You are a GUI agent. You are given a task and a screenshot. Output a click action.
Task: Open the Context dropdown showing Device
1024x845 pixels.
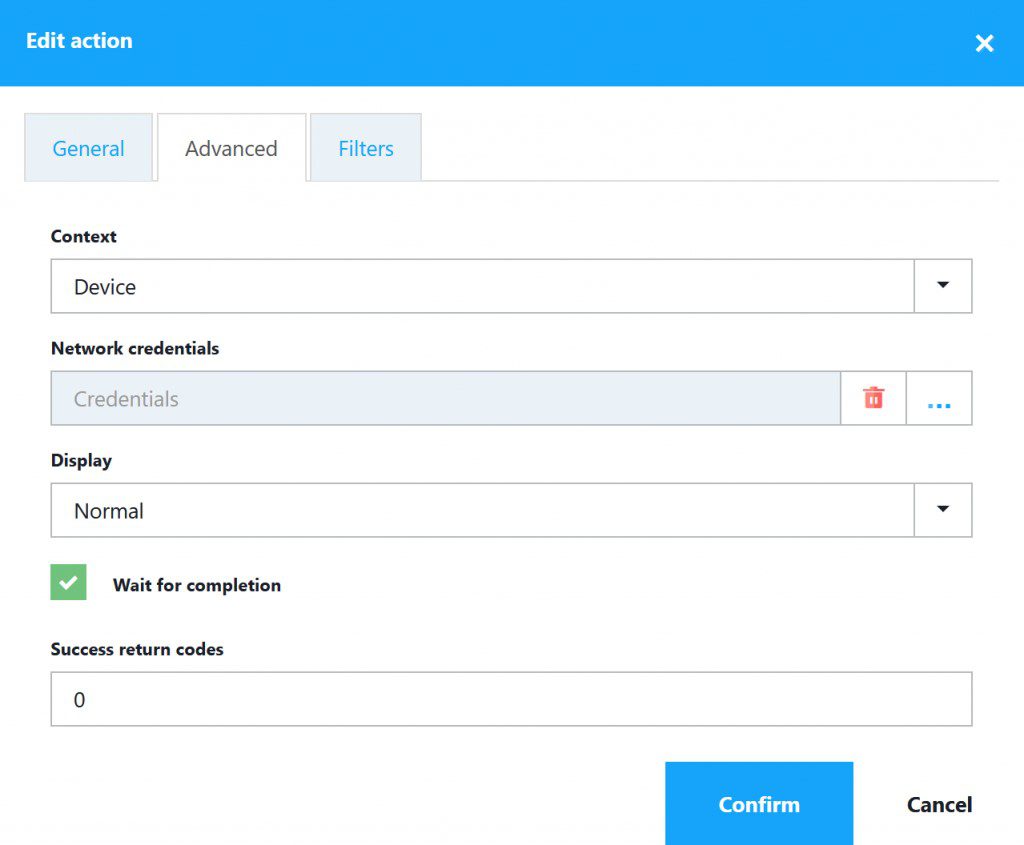point(941,285)
